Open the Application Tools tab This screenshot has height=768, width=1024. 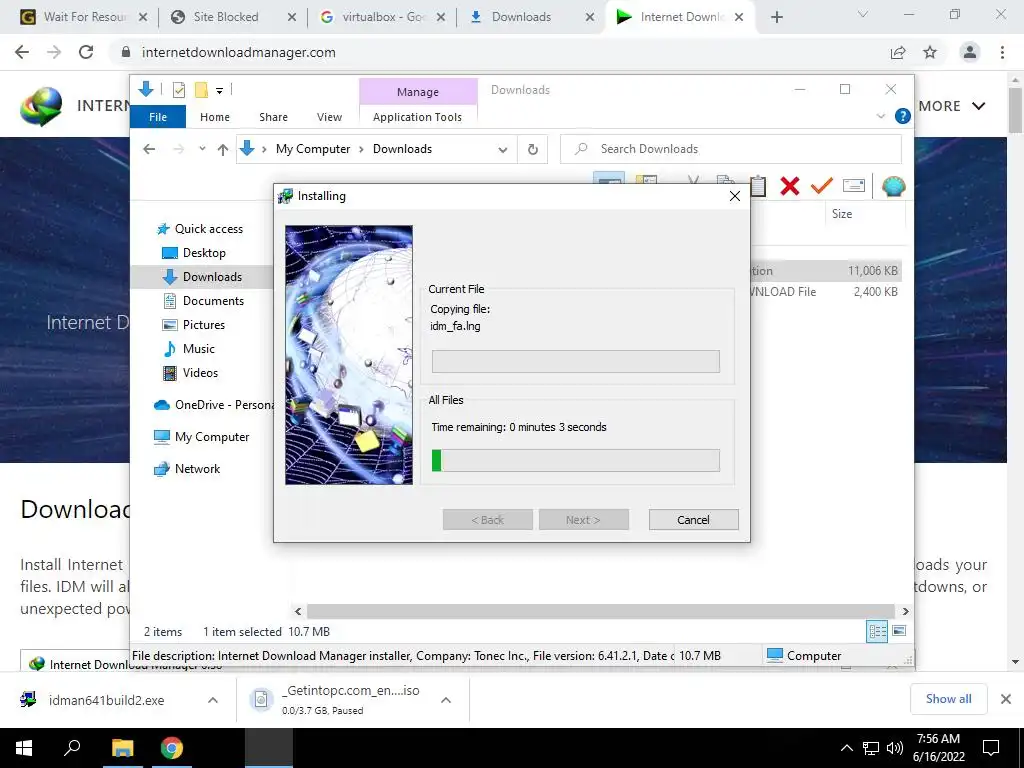point(417,117)
